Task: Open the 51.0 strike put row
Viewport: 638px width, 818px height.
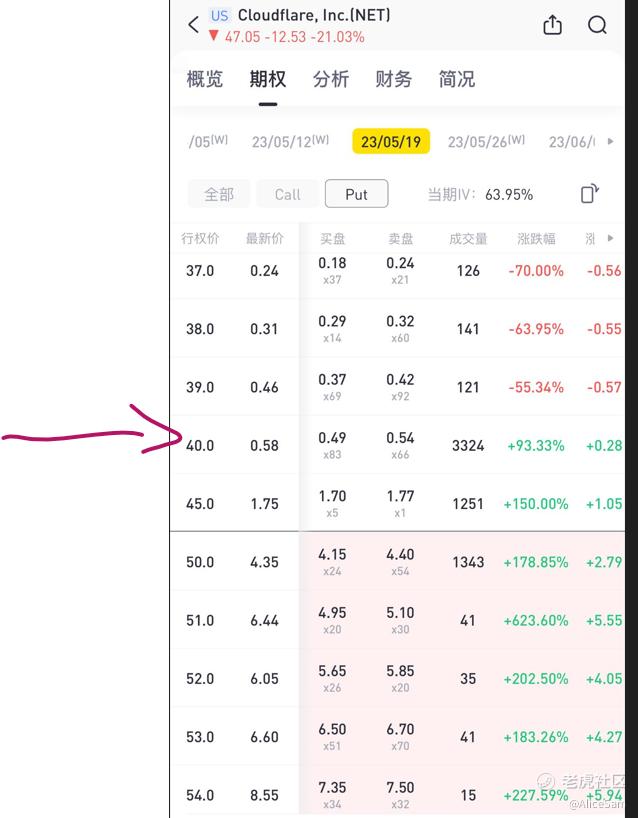Action: [397, 620]
